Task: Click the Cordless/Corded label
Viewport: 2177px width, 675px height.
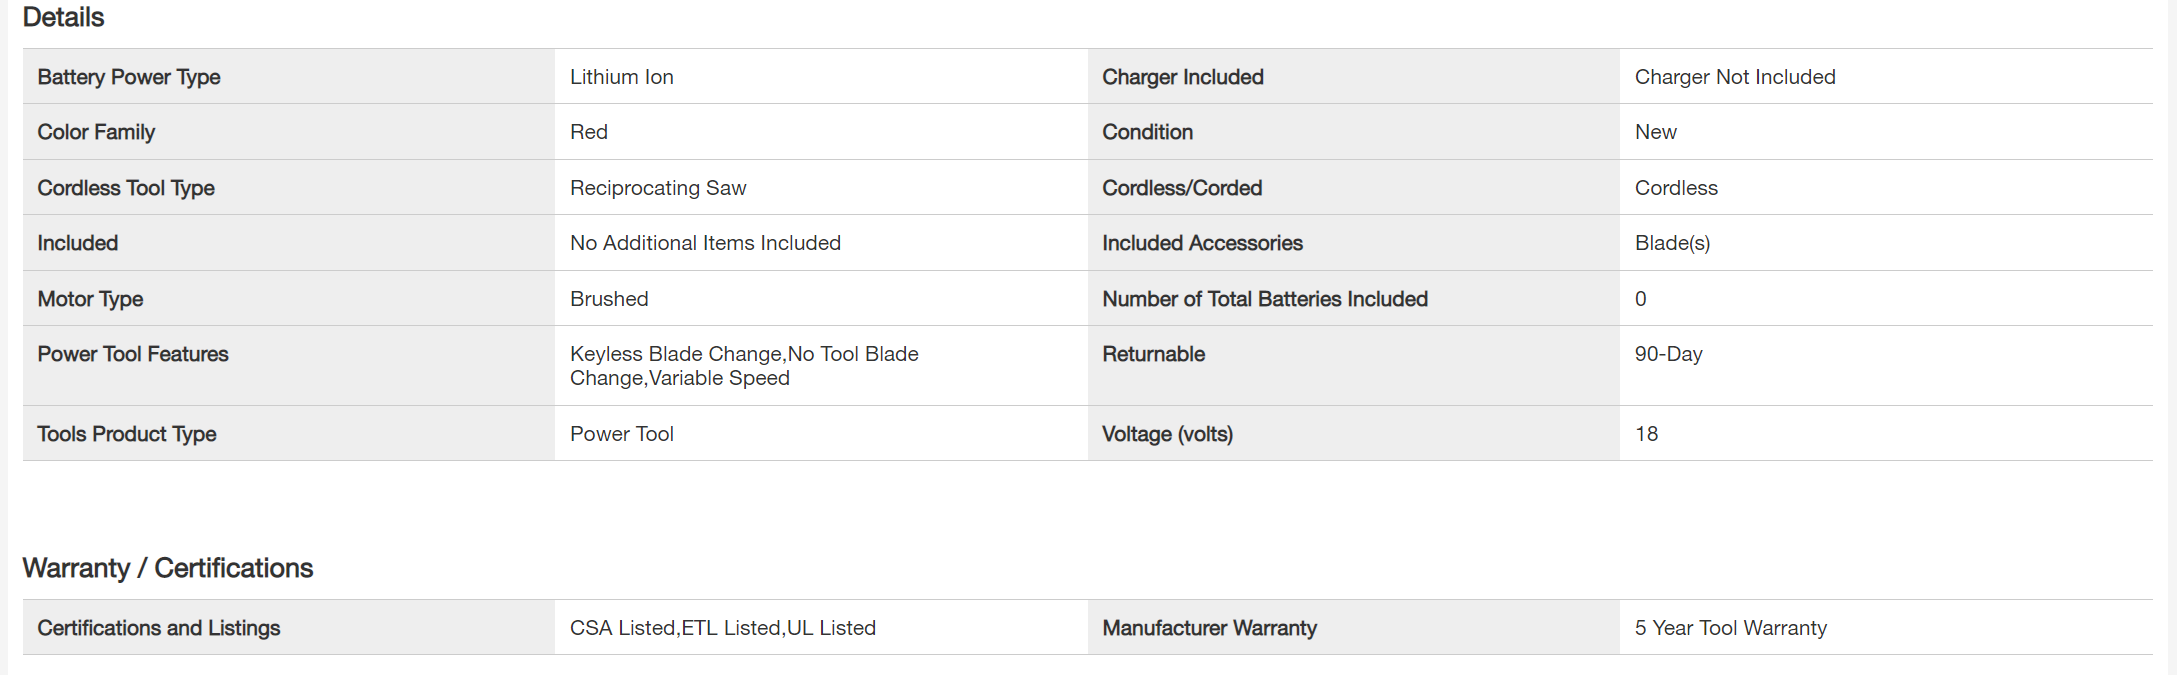Action: (1182, 188)
